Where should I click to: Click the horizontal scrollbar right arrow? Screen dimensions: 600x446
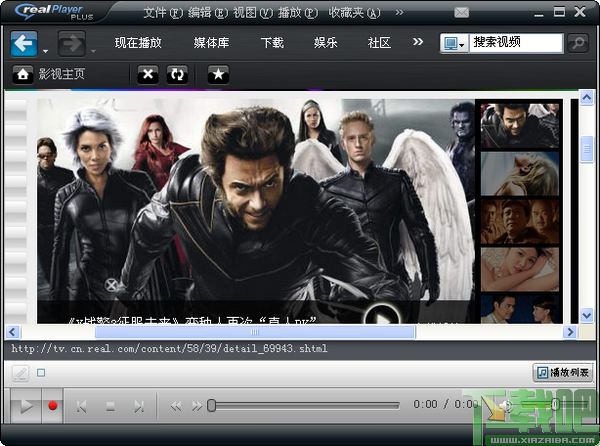570,332
